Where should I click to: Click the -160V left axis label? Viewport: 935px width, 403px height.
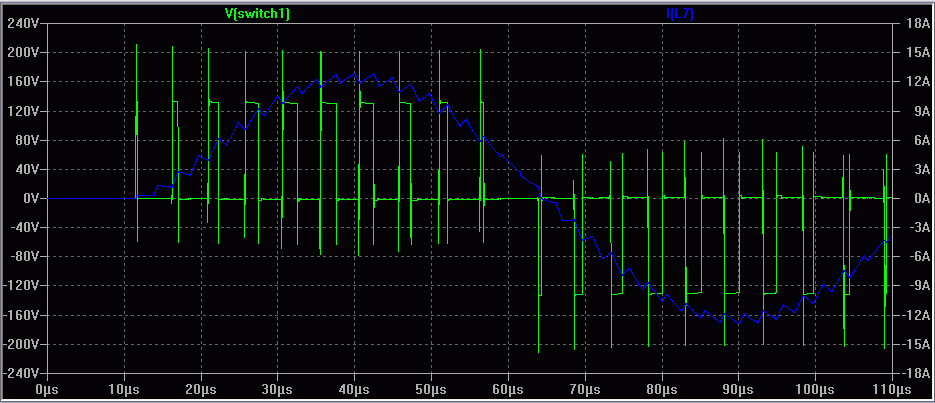20,315
